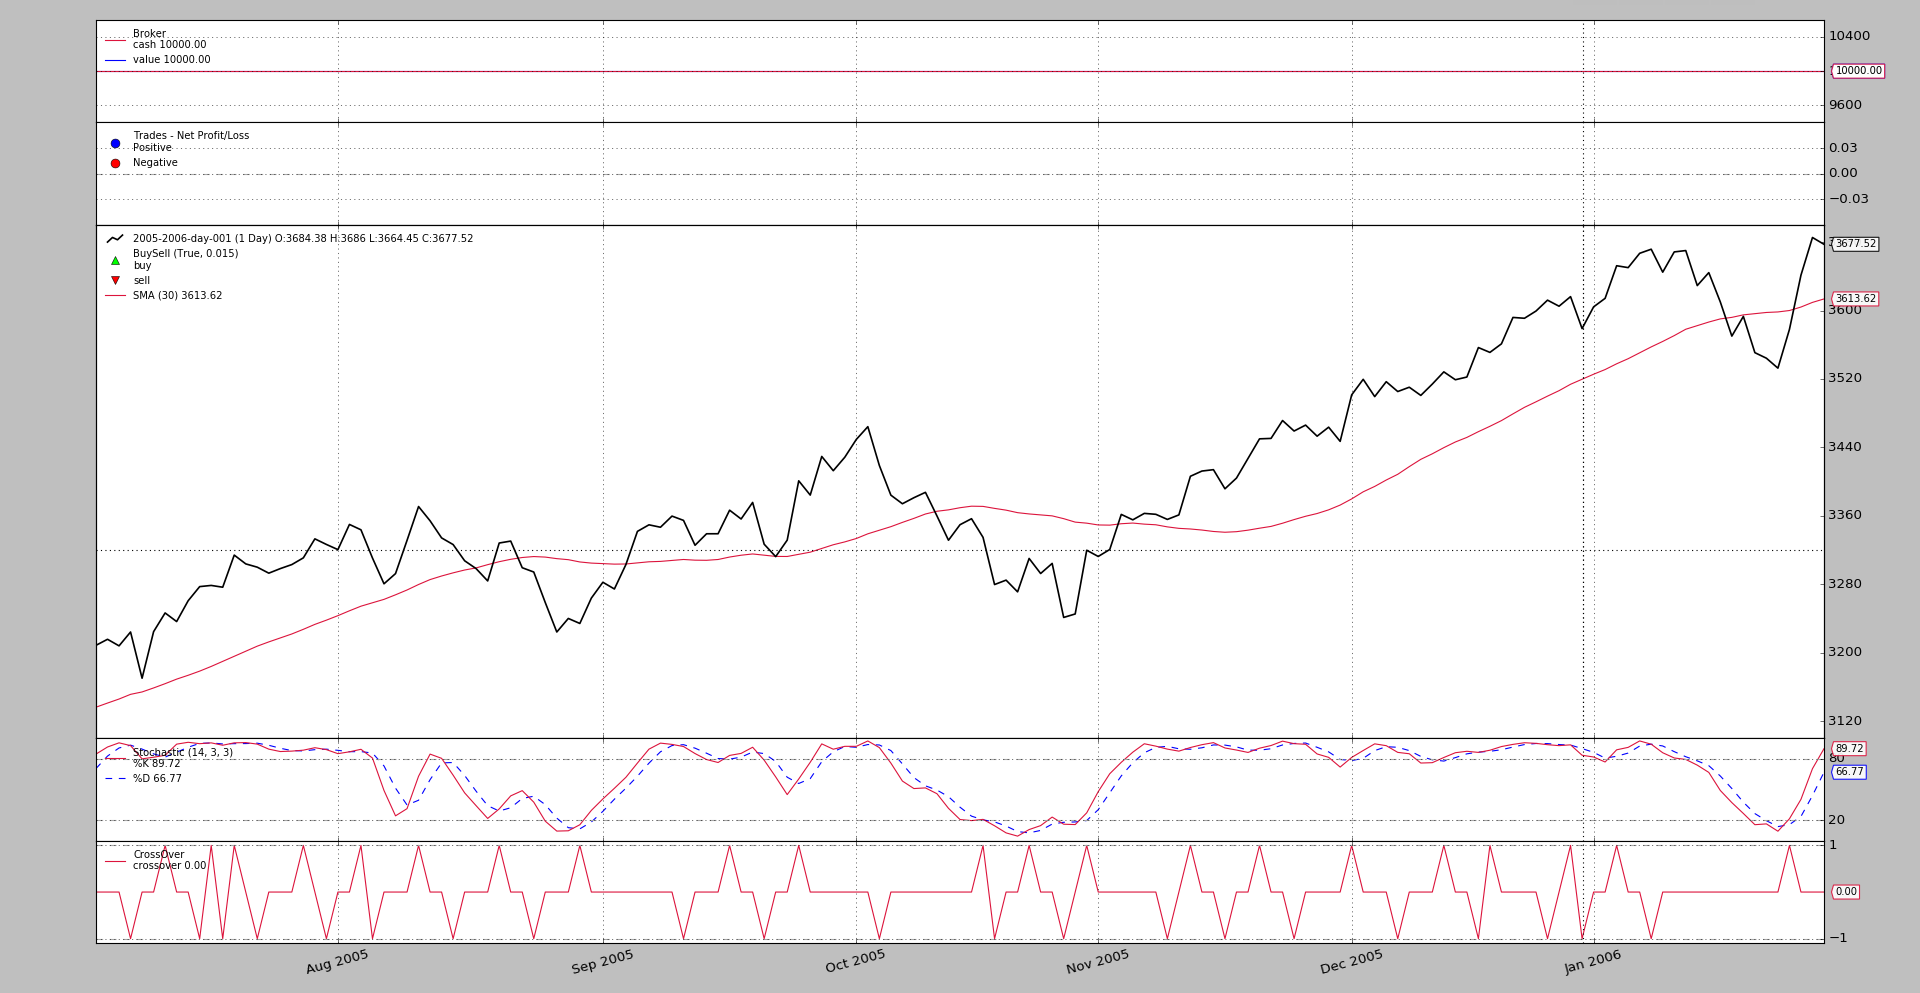
Task: Click the 10000.00 broker value tag
Action: click(1858, 71)
